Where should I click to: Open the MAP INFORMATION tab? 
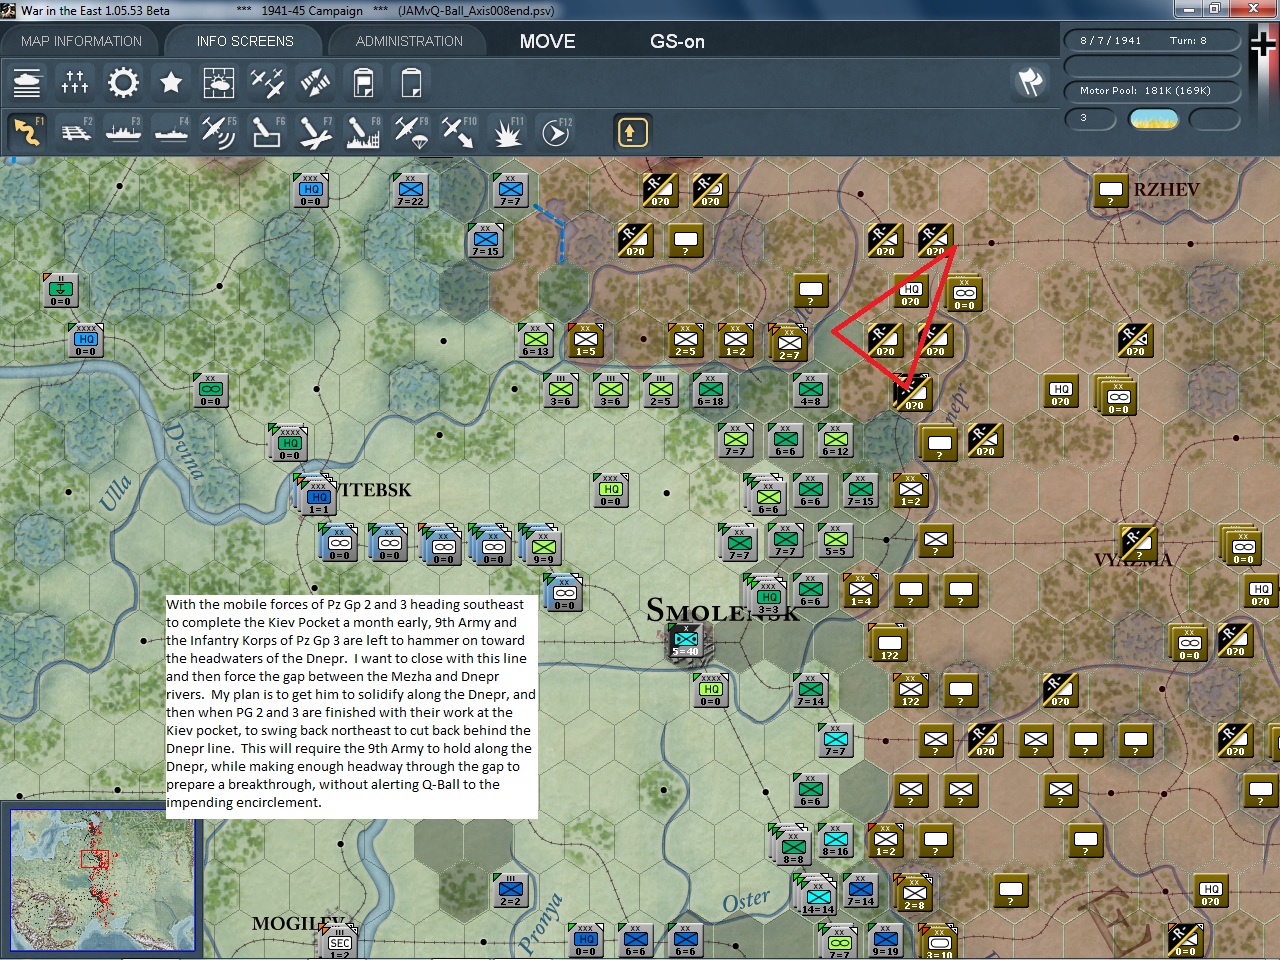coord(82,41)
